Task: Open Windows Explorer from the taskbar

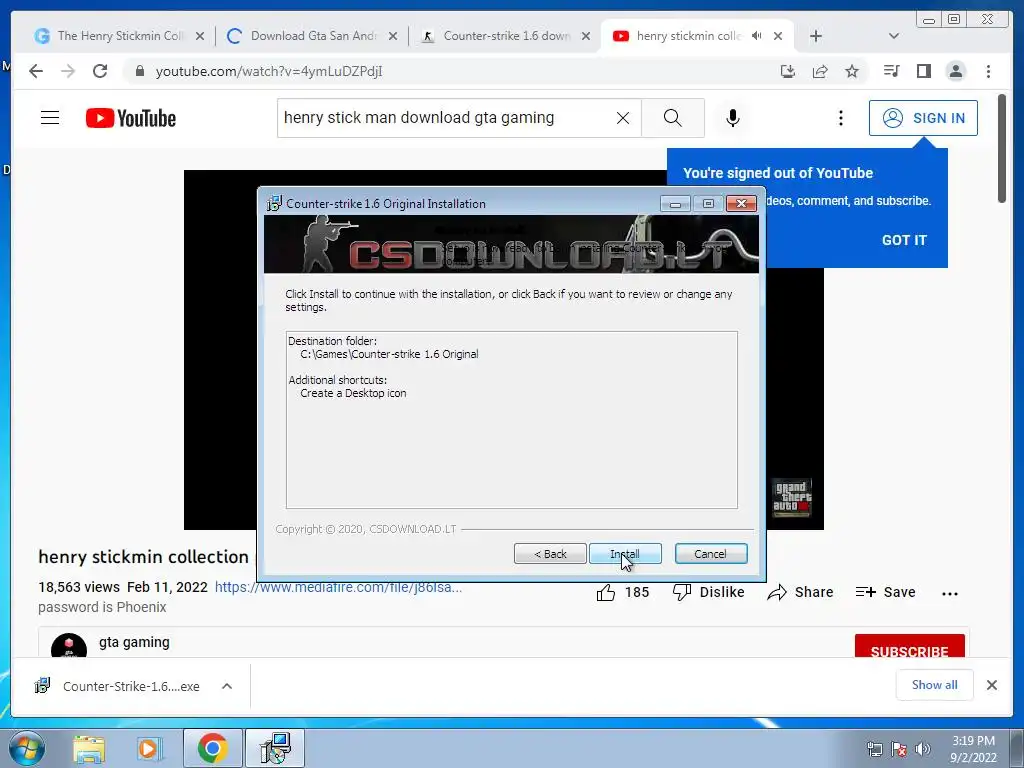Action: [x=89, y=748]
